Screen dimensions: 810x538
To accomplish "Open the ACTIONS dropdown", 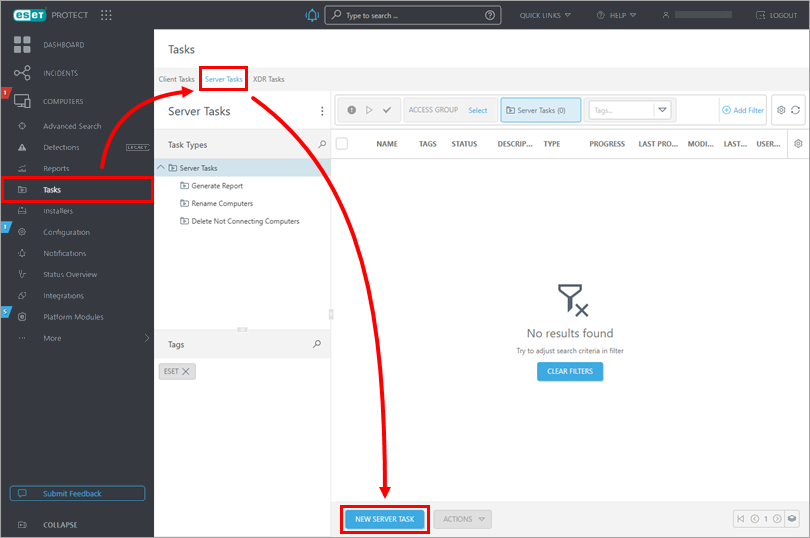I will coord(463,519).
